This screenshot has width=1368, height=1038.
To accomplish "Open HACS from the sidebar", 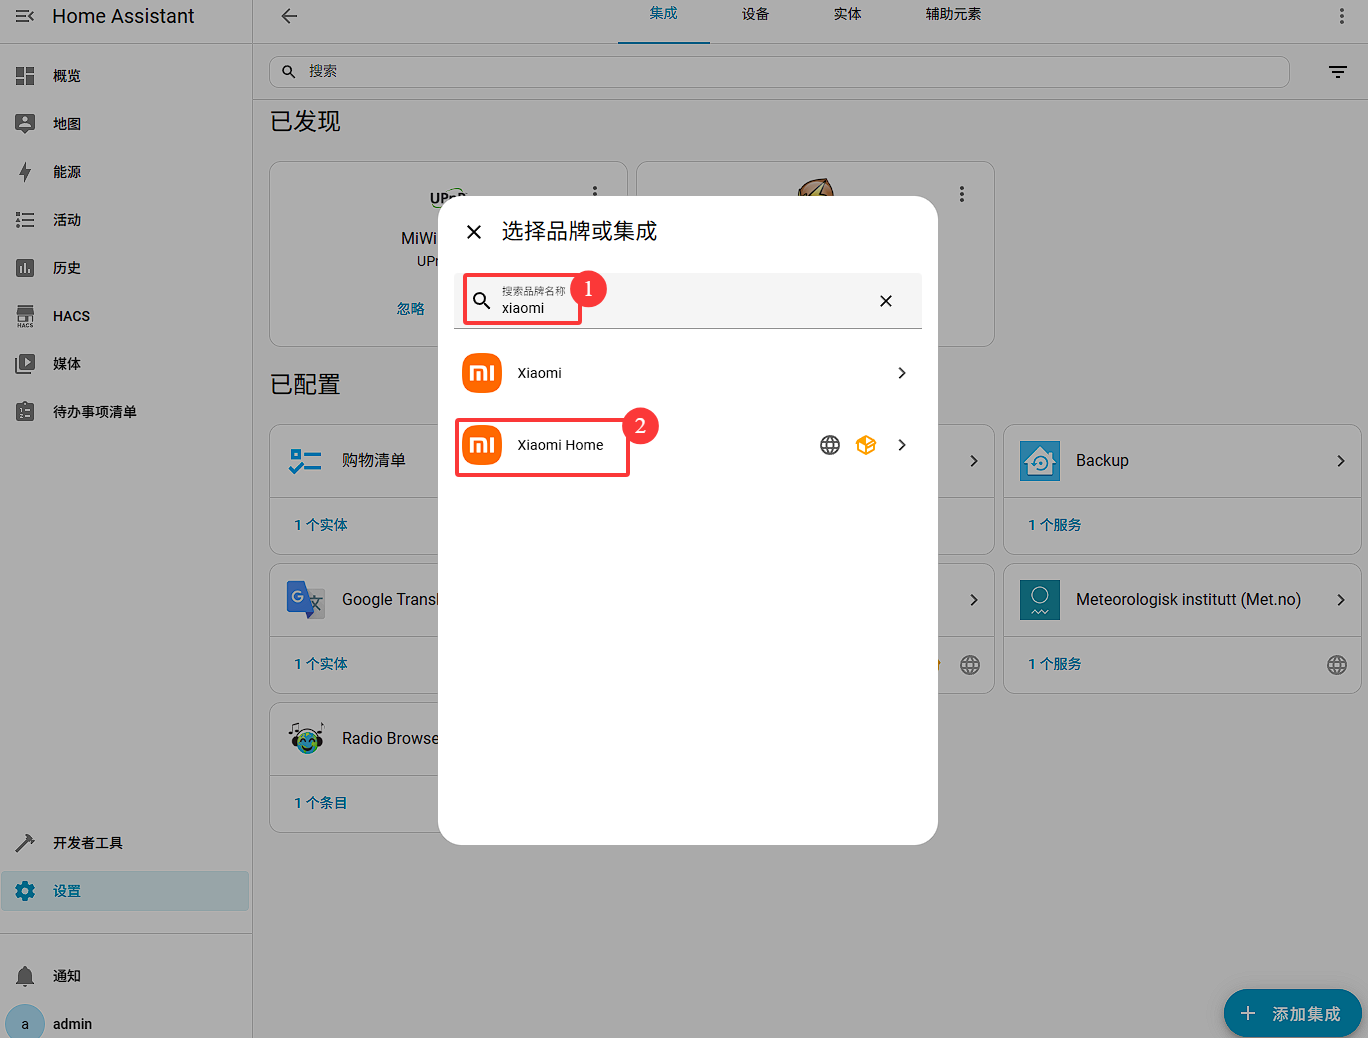I will [71, 316].
